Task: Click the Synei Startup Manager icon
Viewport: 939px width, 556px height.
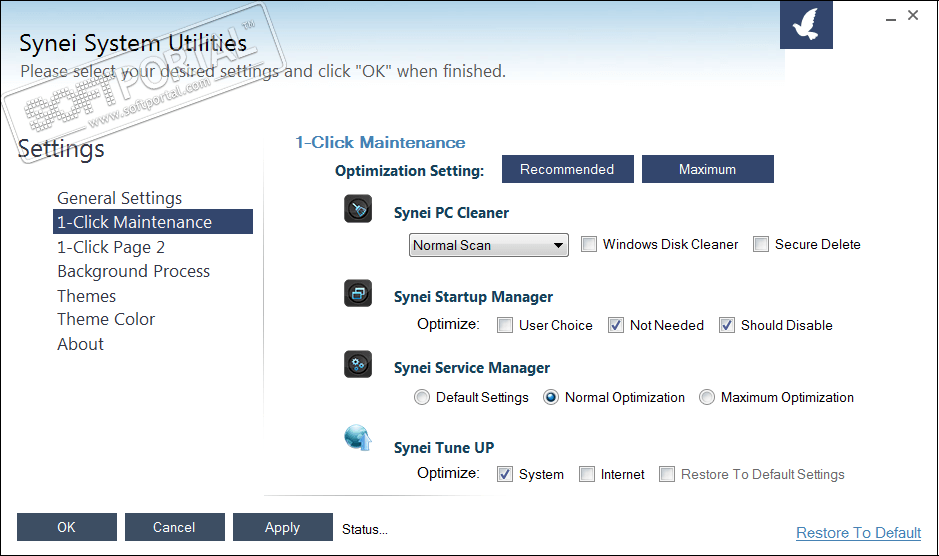Action: coord(358,294)
